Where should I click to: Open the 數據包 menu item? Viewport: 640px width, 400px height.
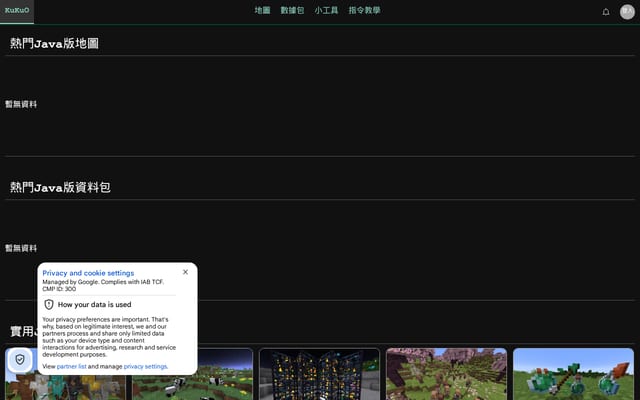tap(292, 10)
